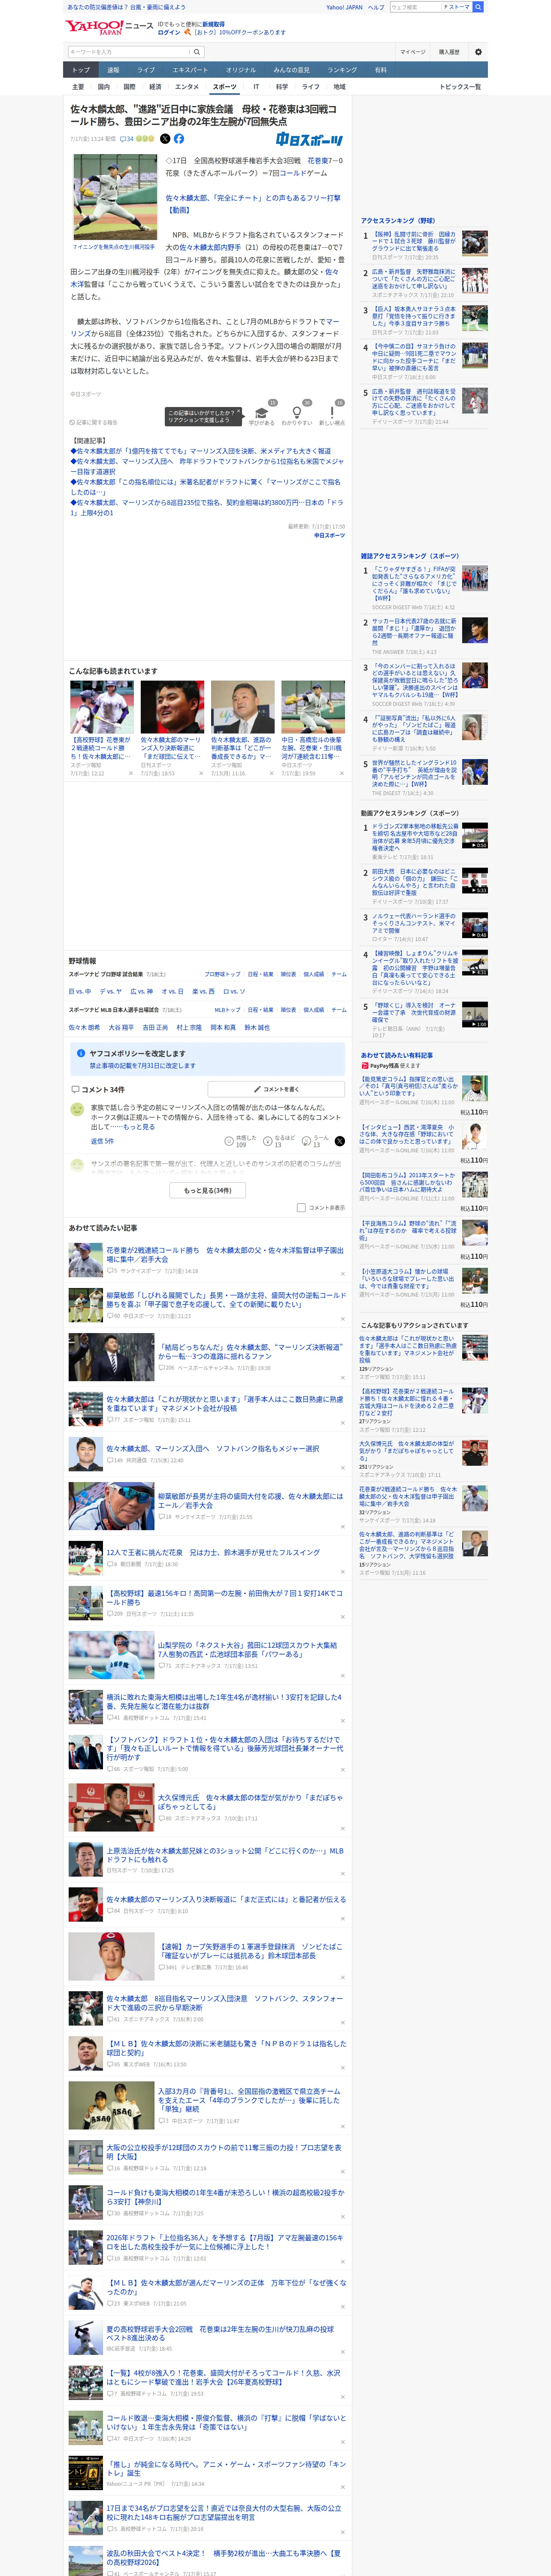Click the keyword search magnifier icon

pos(197,52)
